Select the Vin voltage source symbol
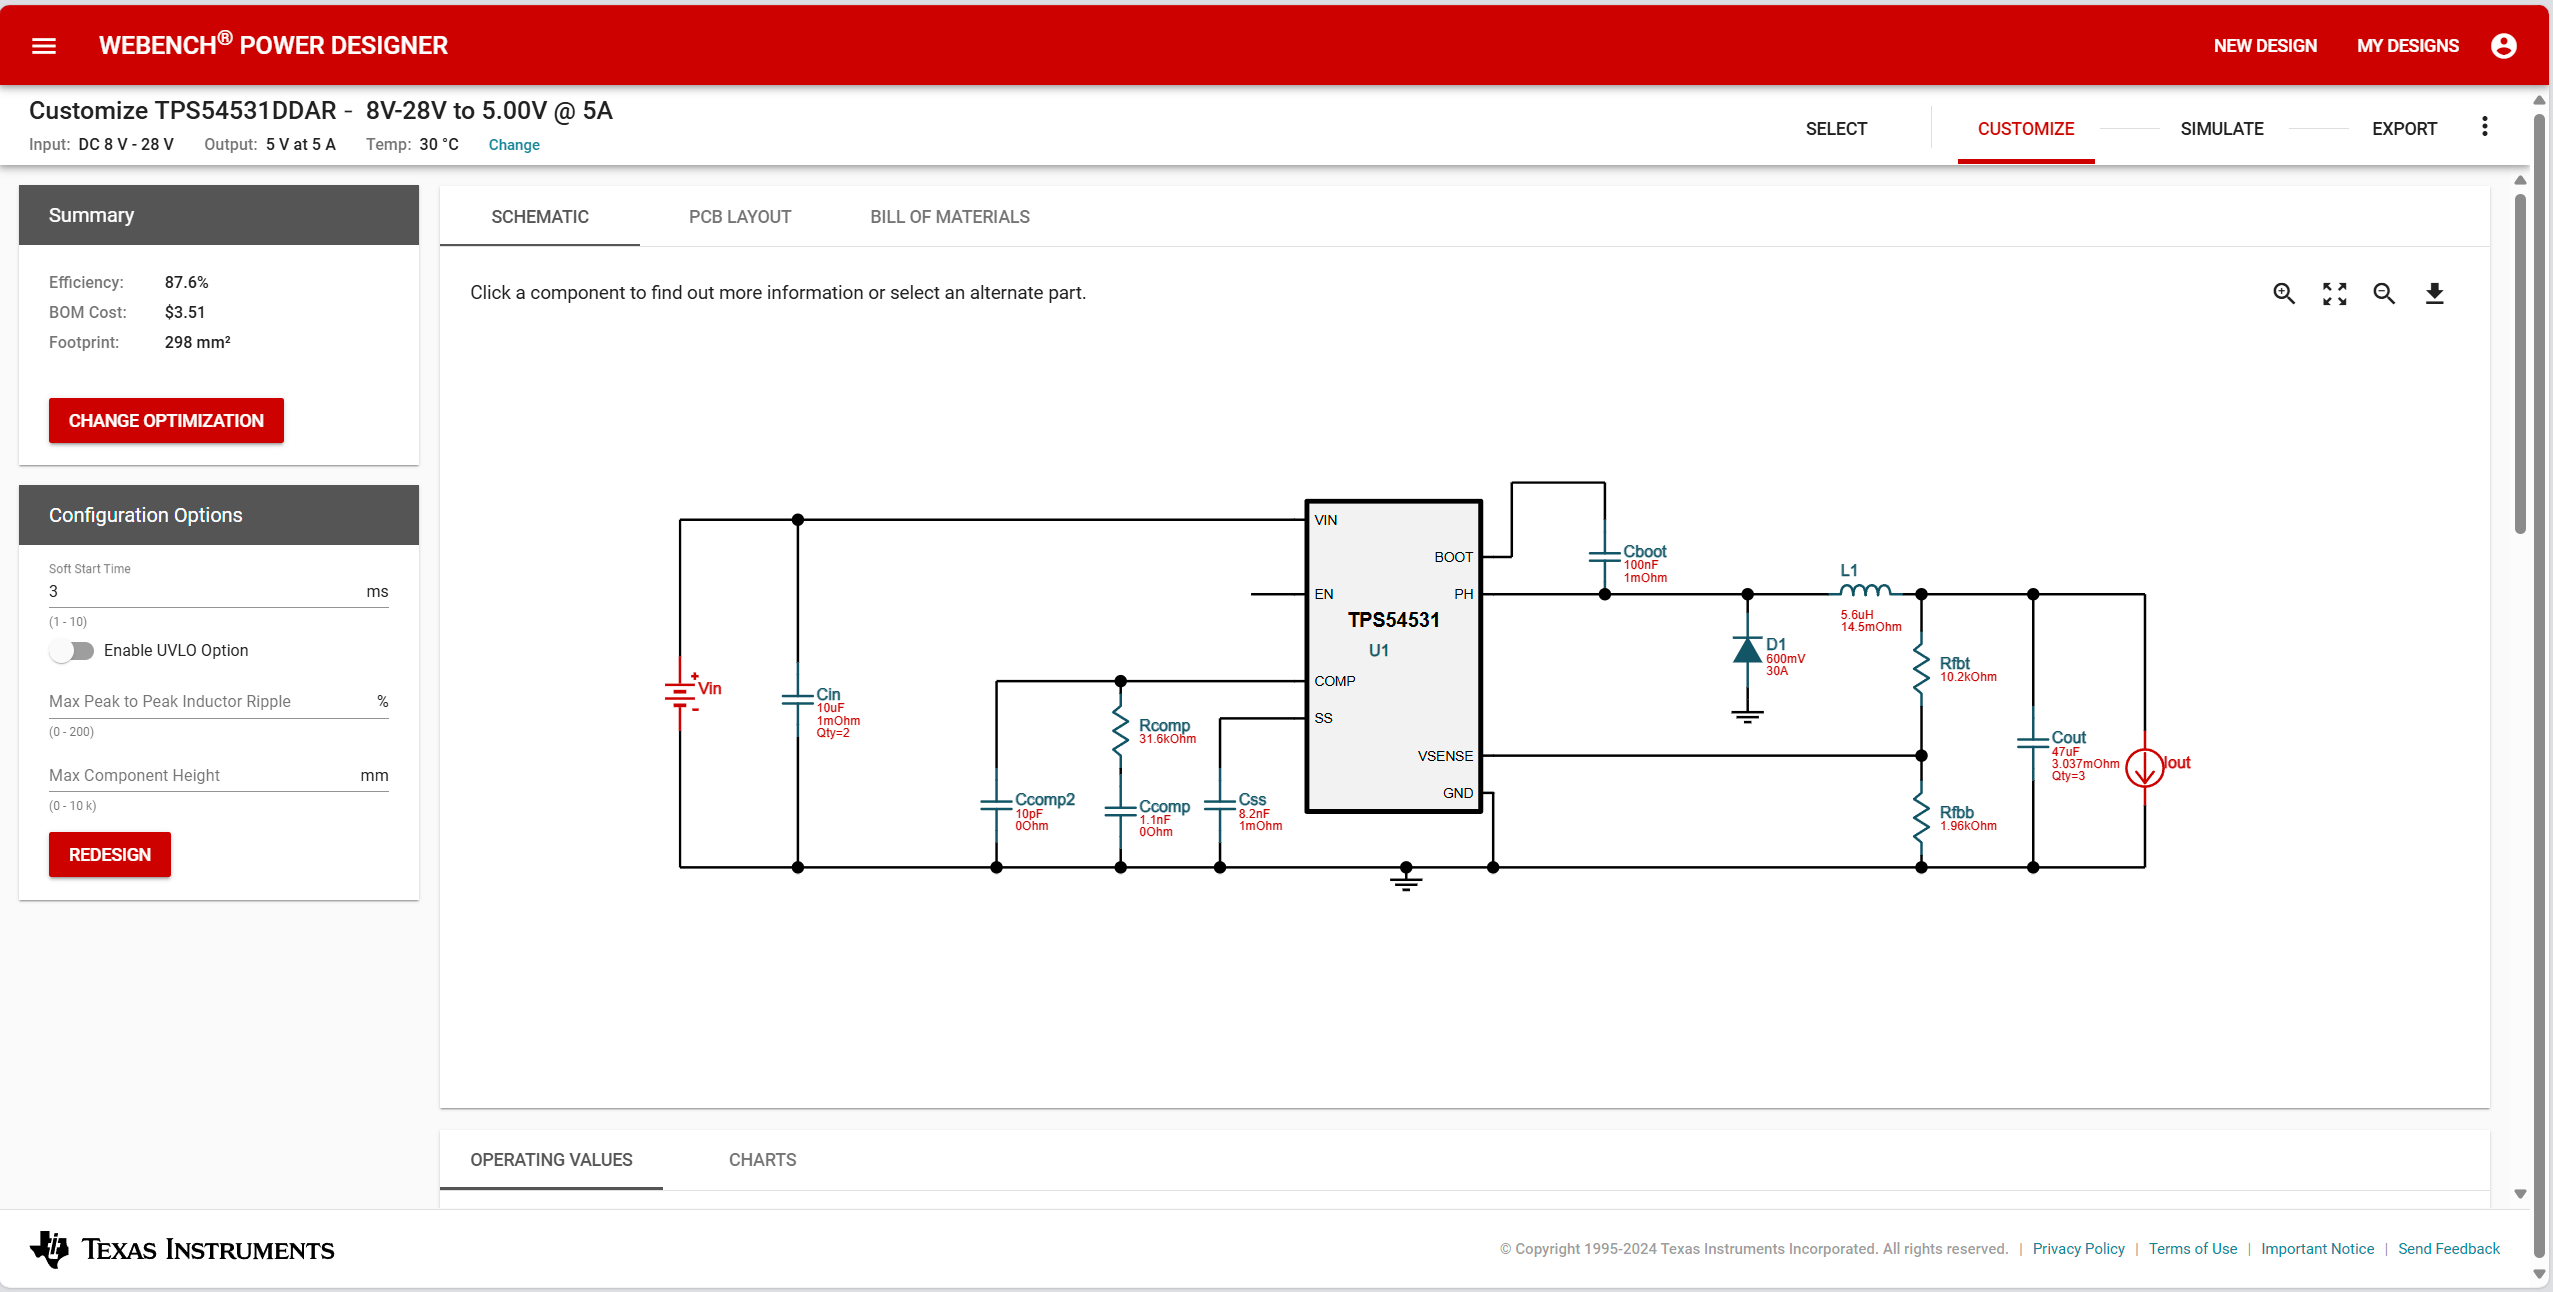2553x1292 pixels. coord(681,692)
